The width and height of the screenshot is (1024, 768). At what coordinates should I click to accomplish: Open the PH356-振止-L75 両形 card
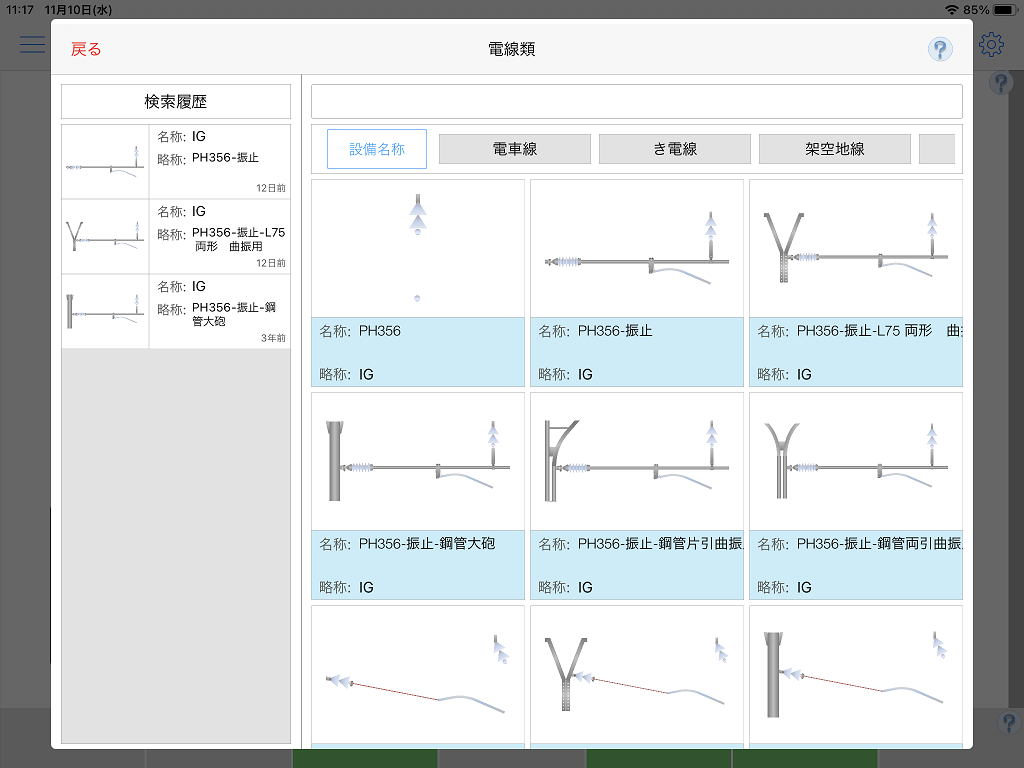tap(856, 283)
